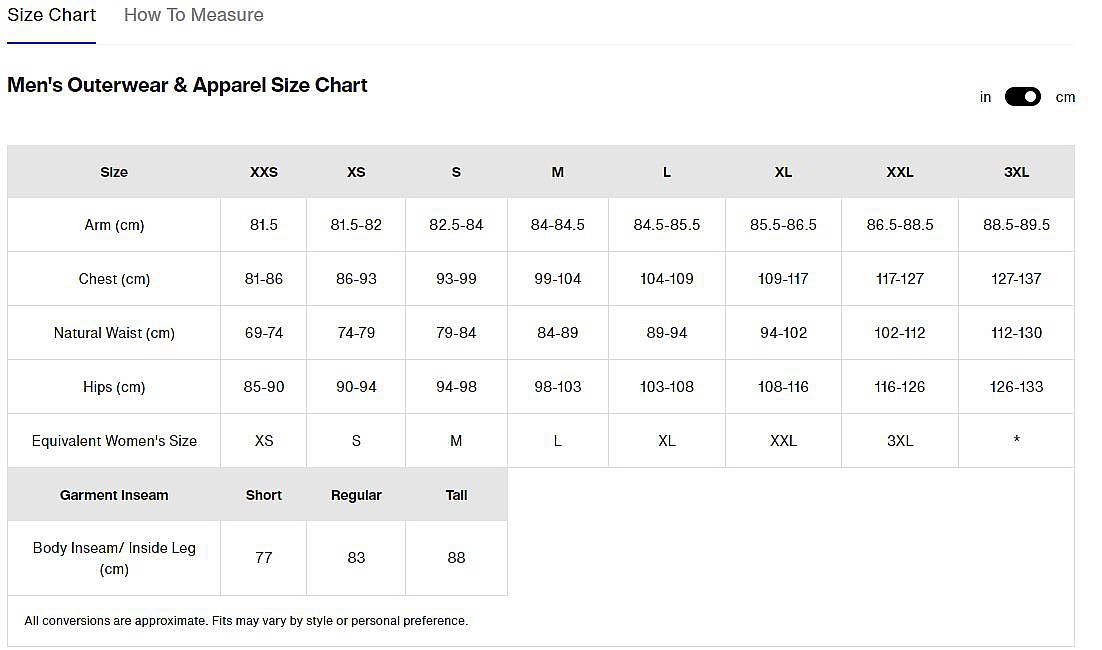The image size is (1102, 650).
Task: Click the Chest (cm) row label
Action: click(x=114, y=279)
